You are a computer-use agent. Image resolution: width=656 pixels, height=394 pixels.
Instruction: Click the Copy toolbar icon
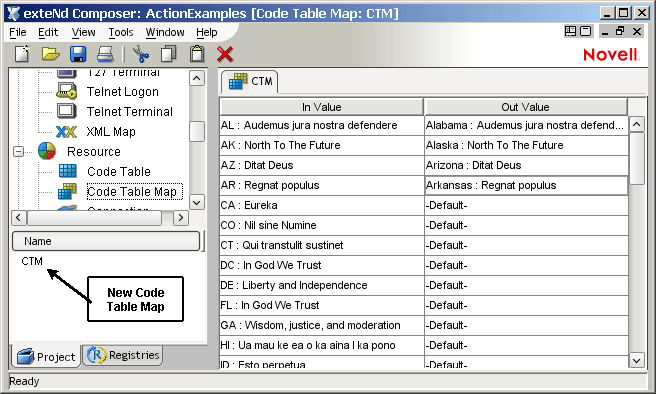pos(169,54)
